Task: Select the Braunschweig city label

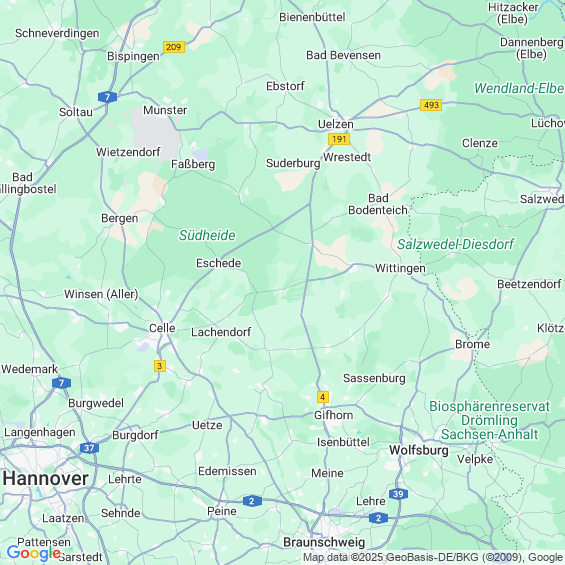Action: click(x=324, y=542)
